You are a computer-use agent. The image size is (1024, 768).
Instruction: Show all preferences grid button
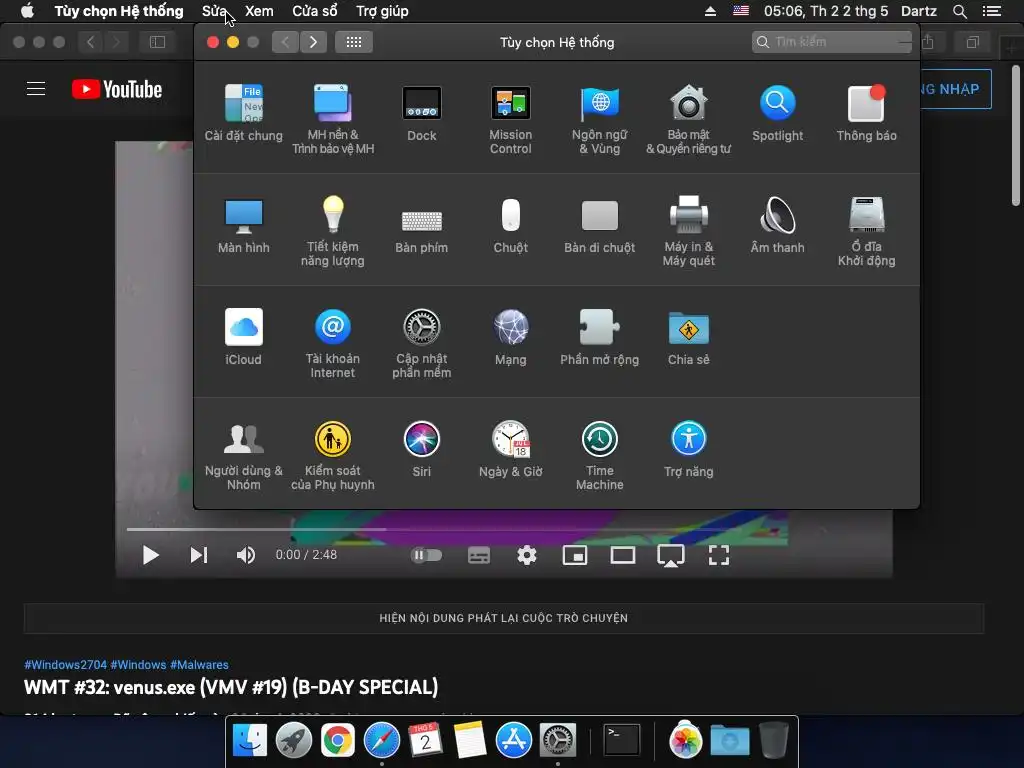point(354,42)
